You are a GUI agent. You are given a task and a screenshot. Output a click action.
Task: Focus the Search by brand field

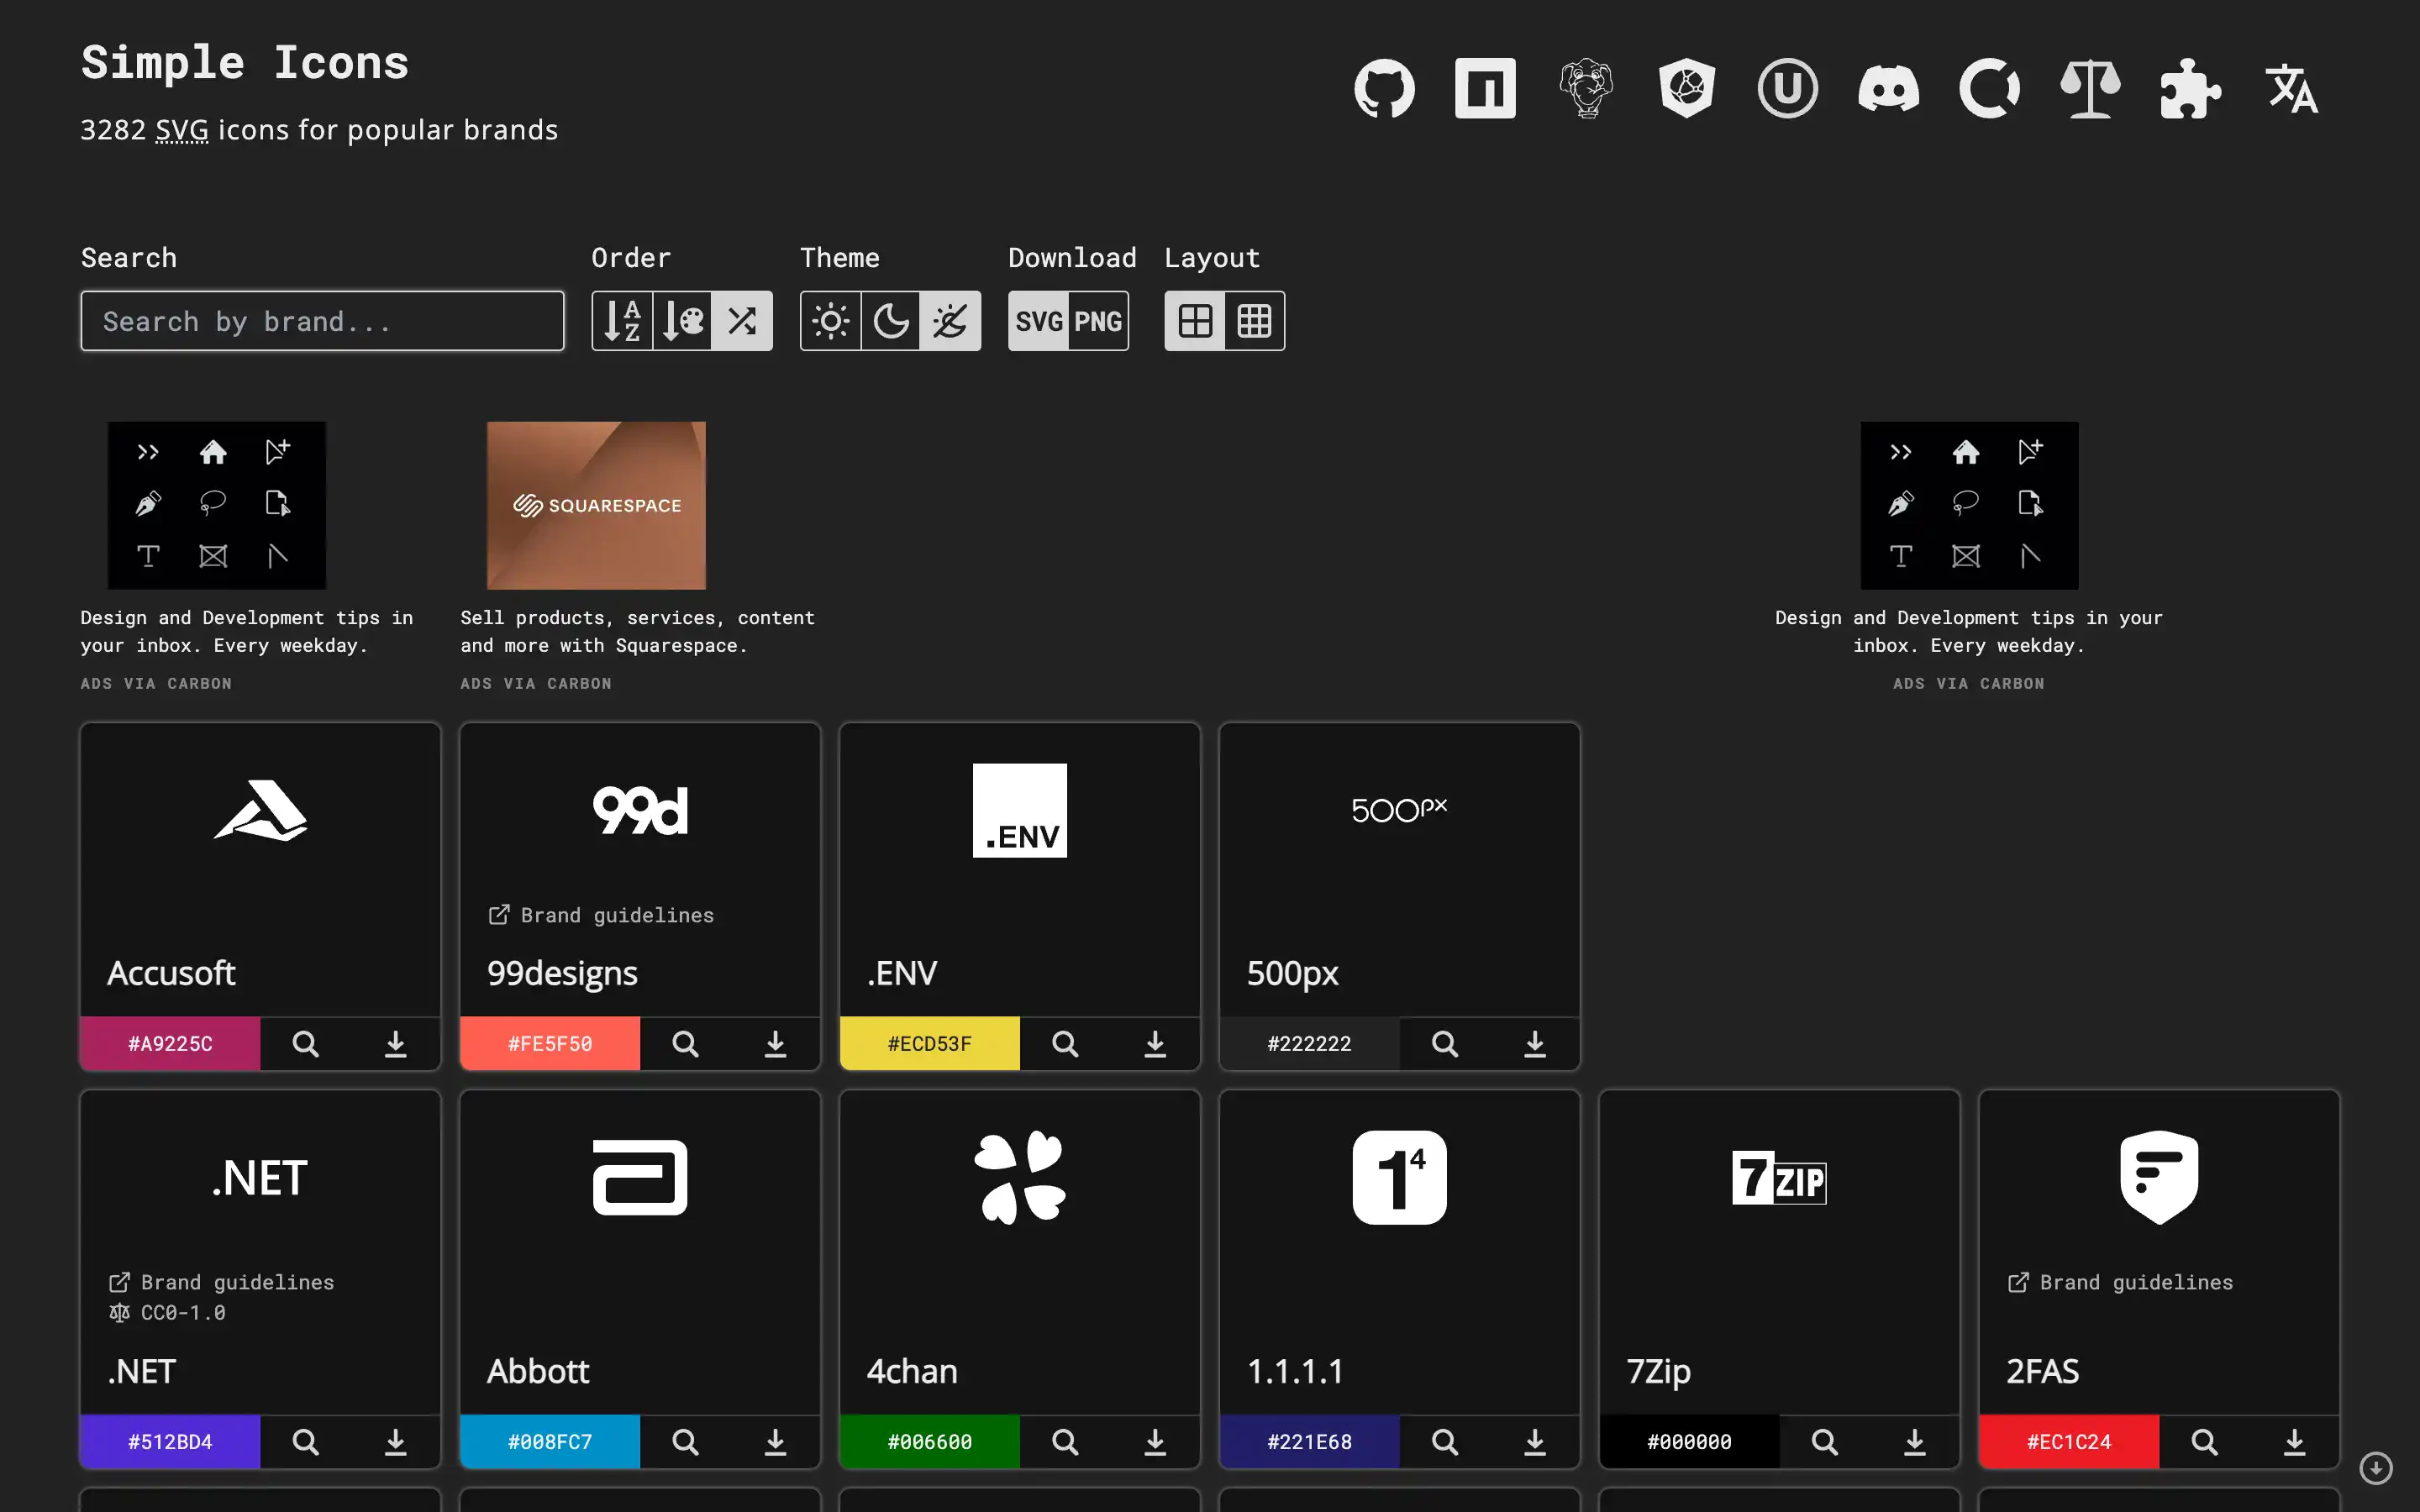322,321
